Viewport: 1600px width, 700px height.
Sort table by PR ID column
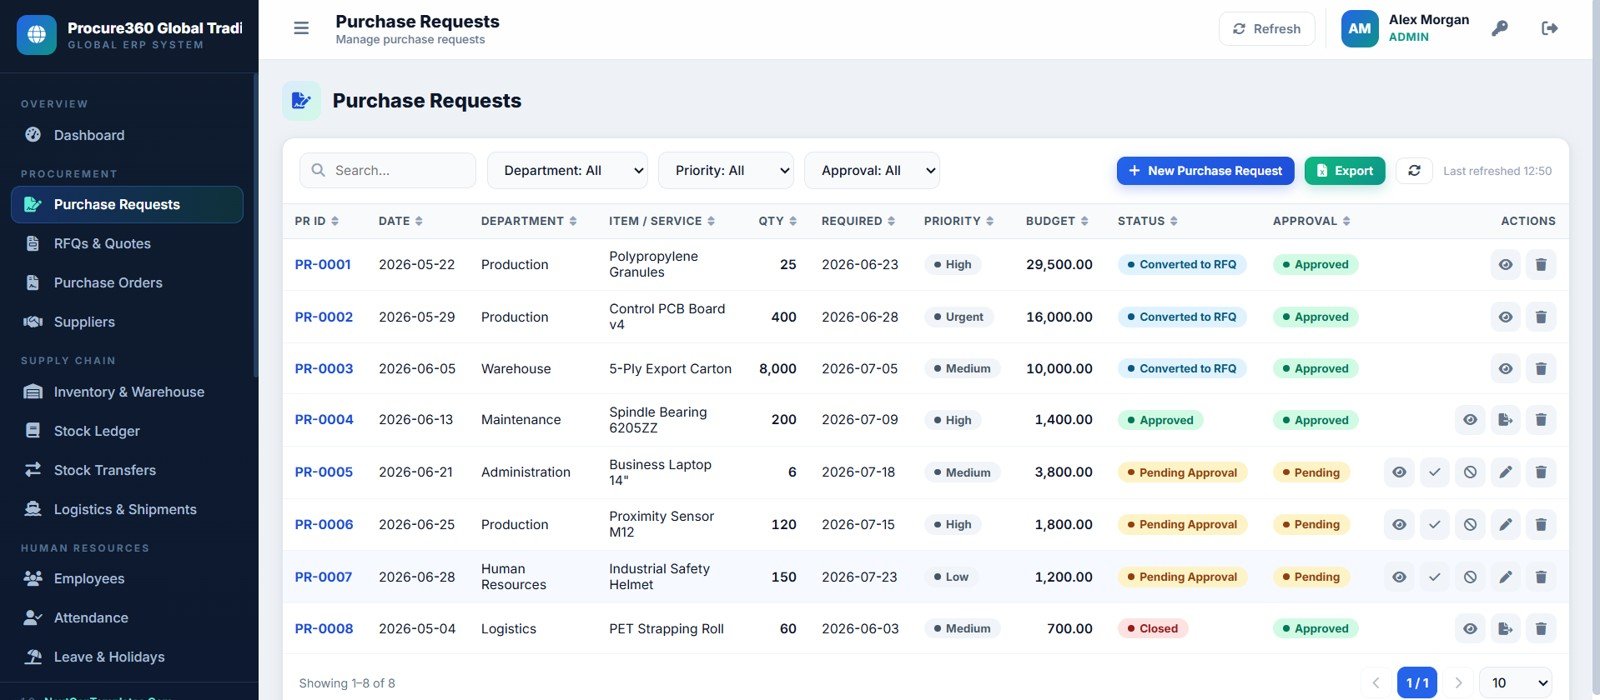316,221
